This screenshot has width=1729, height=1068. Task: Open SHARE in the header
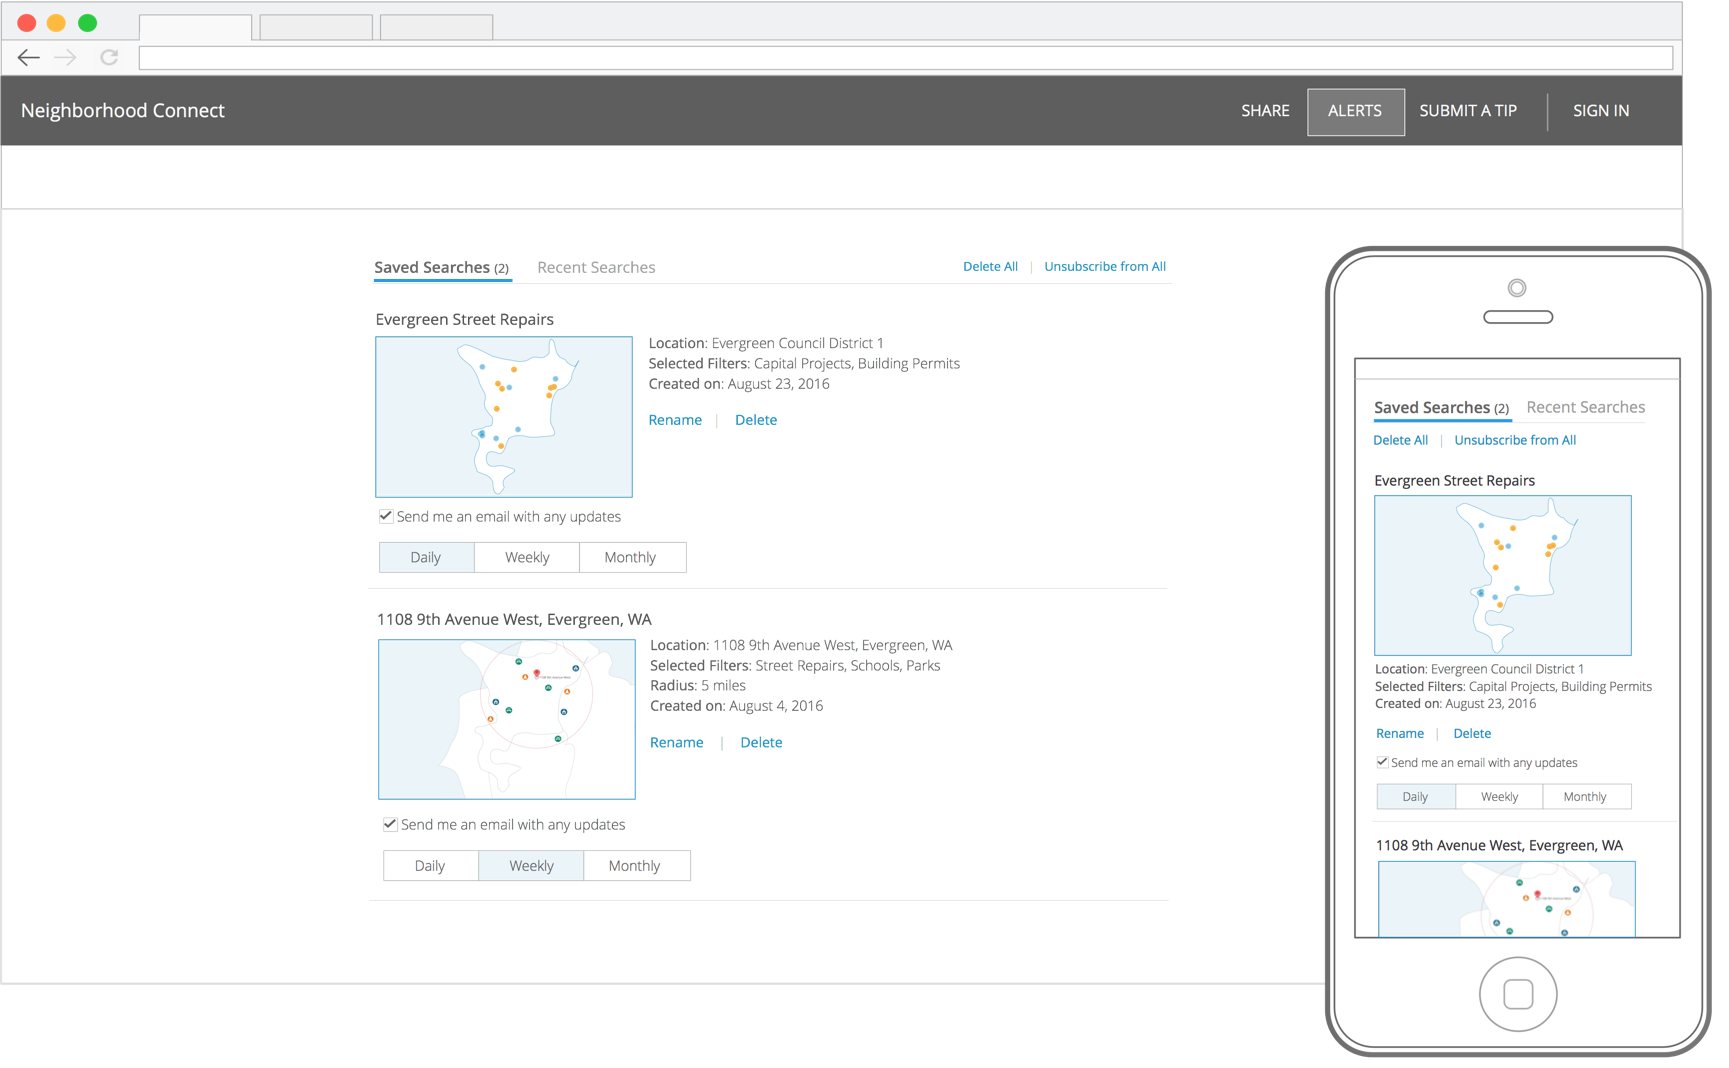(x=1265, y=111)
